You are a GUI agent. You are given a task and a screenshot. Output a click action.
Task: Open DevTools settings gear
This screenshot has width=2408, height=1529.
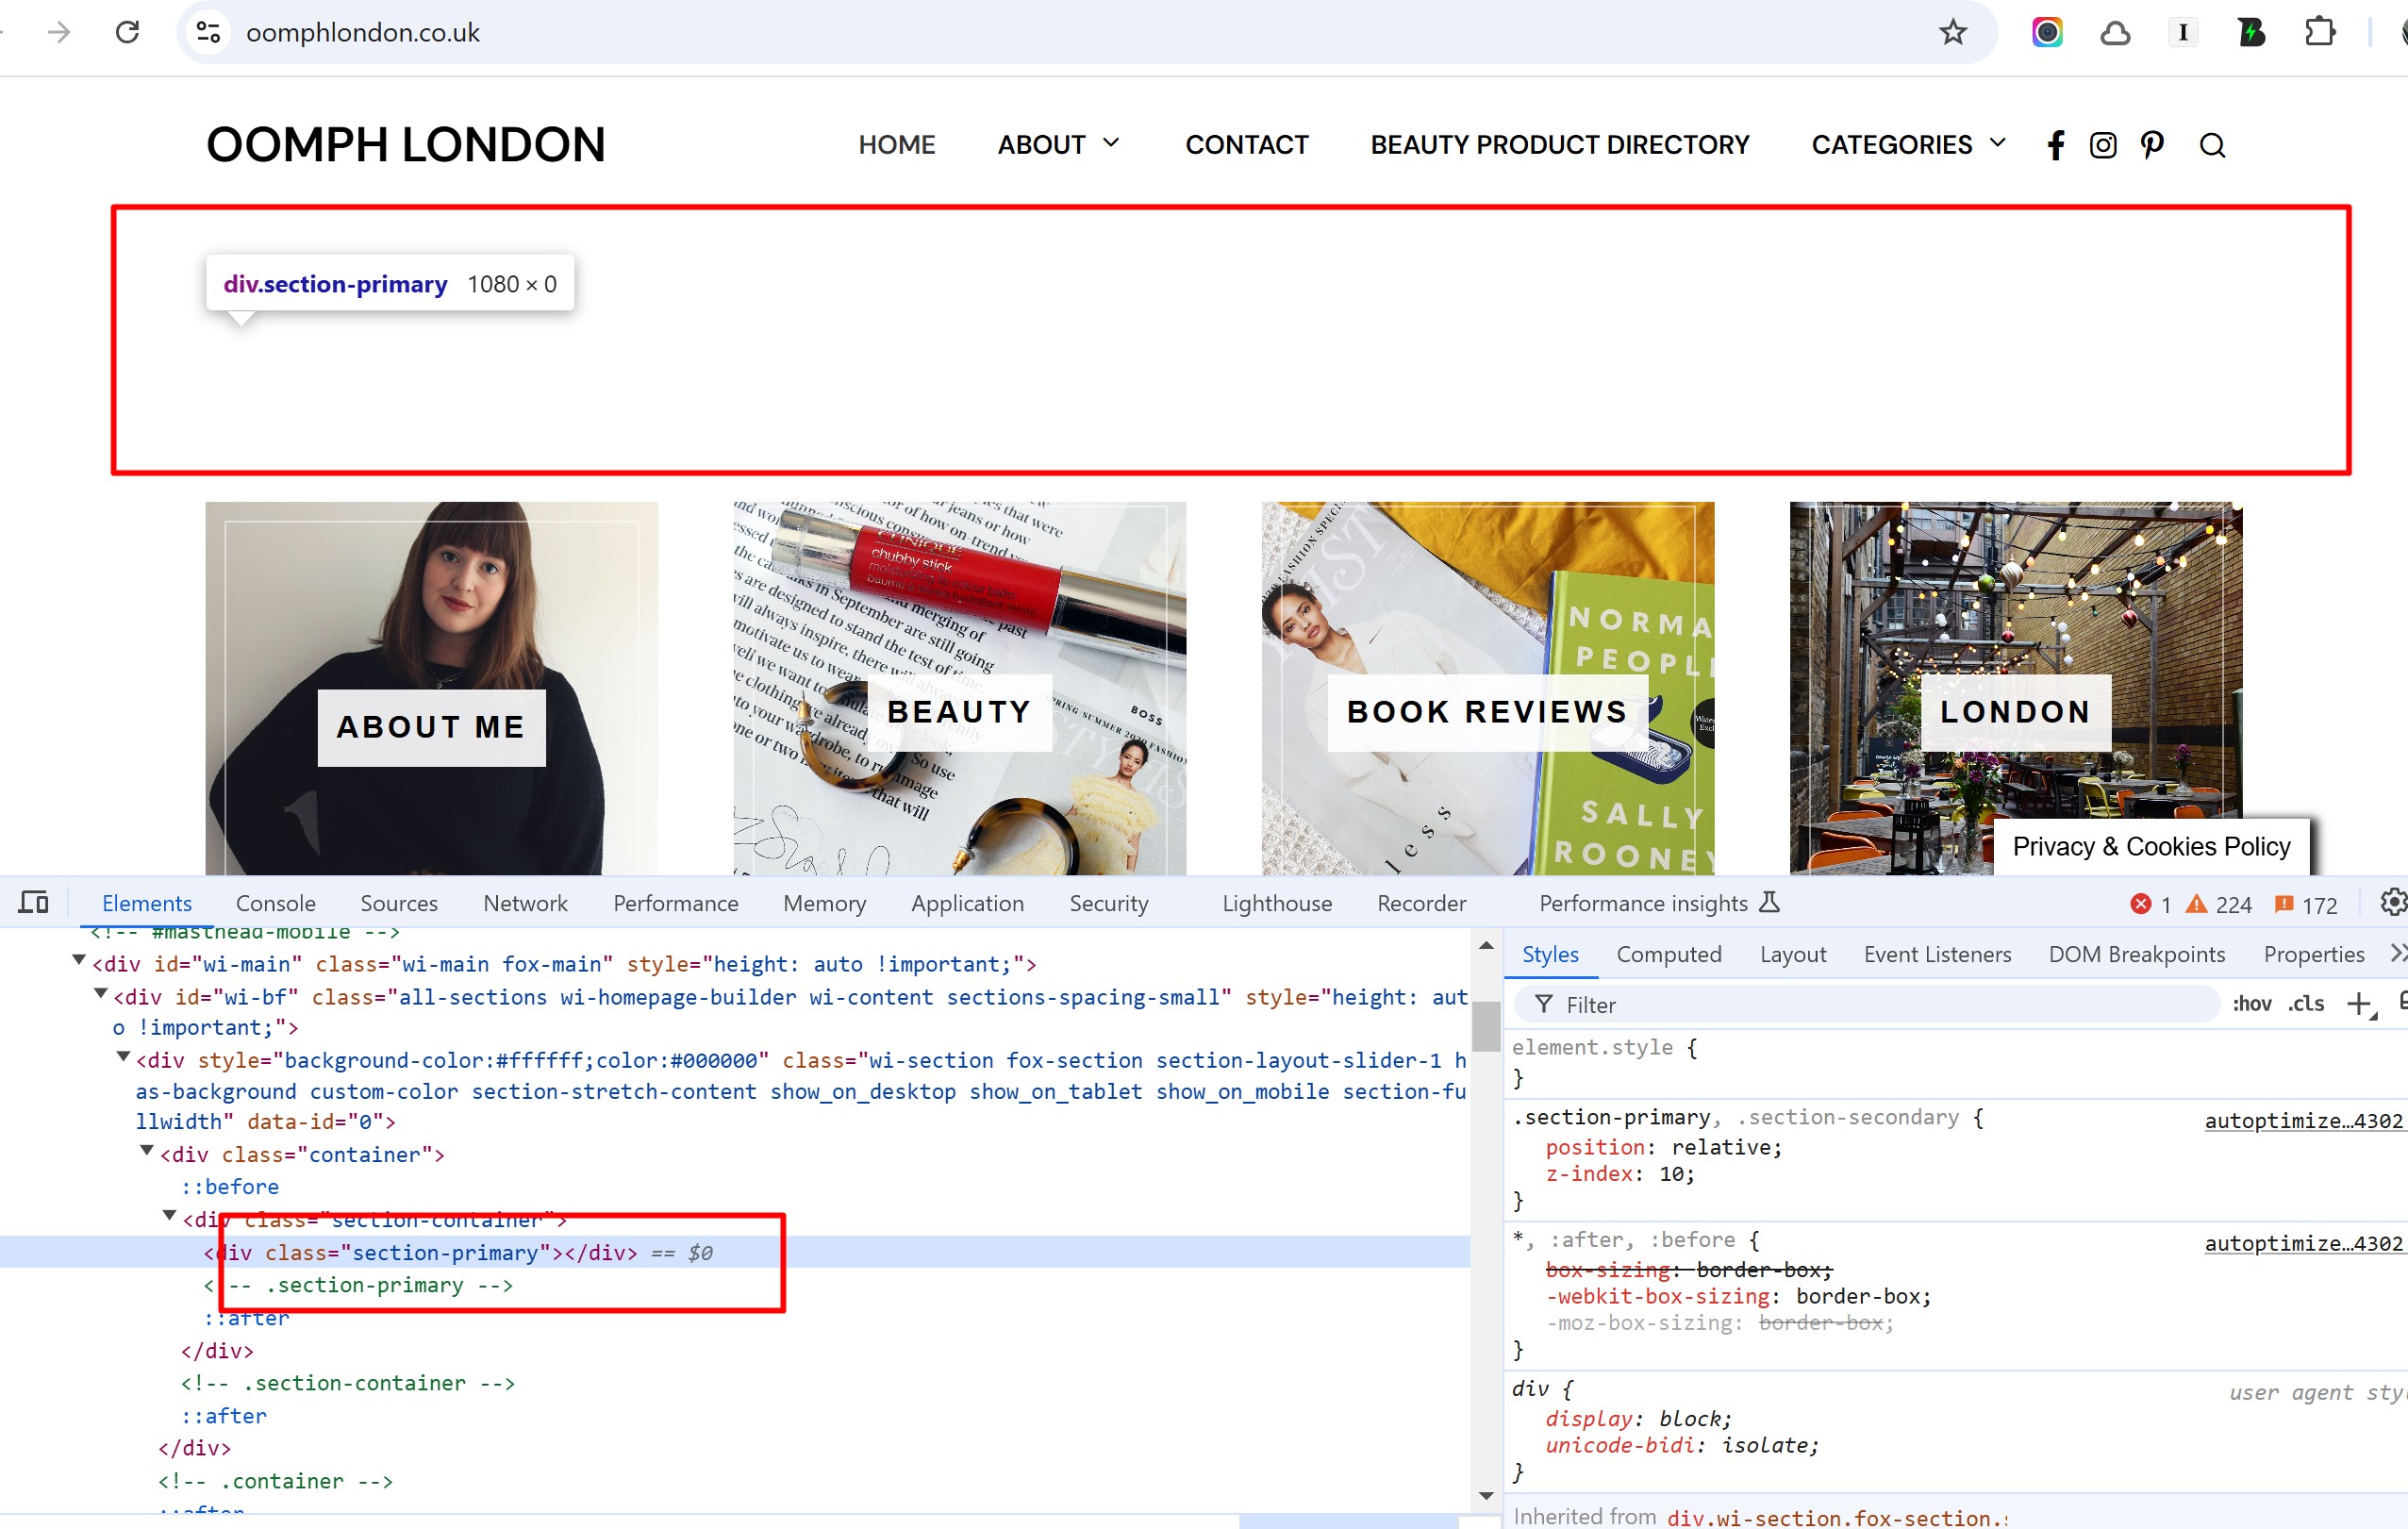2392,903
